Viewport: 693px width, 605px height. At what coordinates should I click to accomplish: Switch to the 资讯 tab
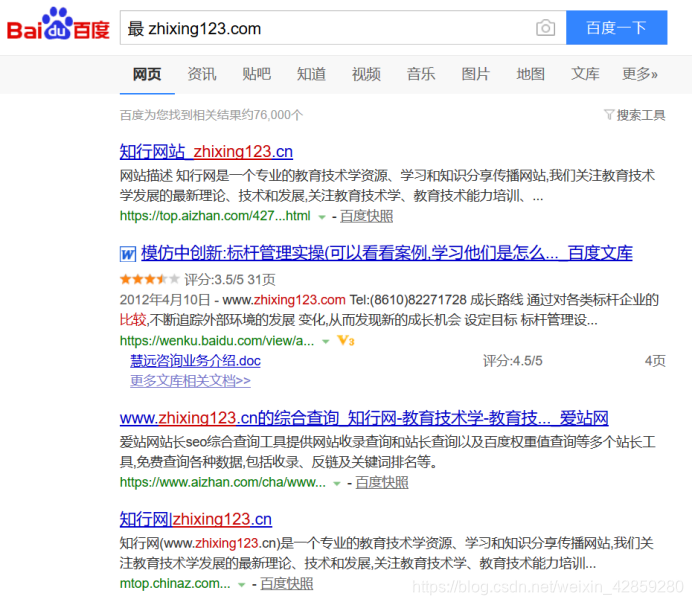coord(202,74)
